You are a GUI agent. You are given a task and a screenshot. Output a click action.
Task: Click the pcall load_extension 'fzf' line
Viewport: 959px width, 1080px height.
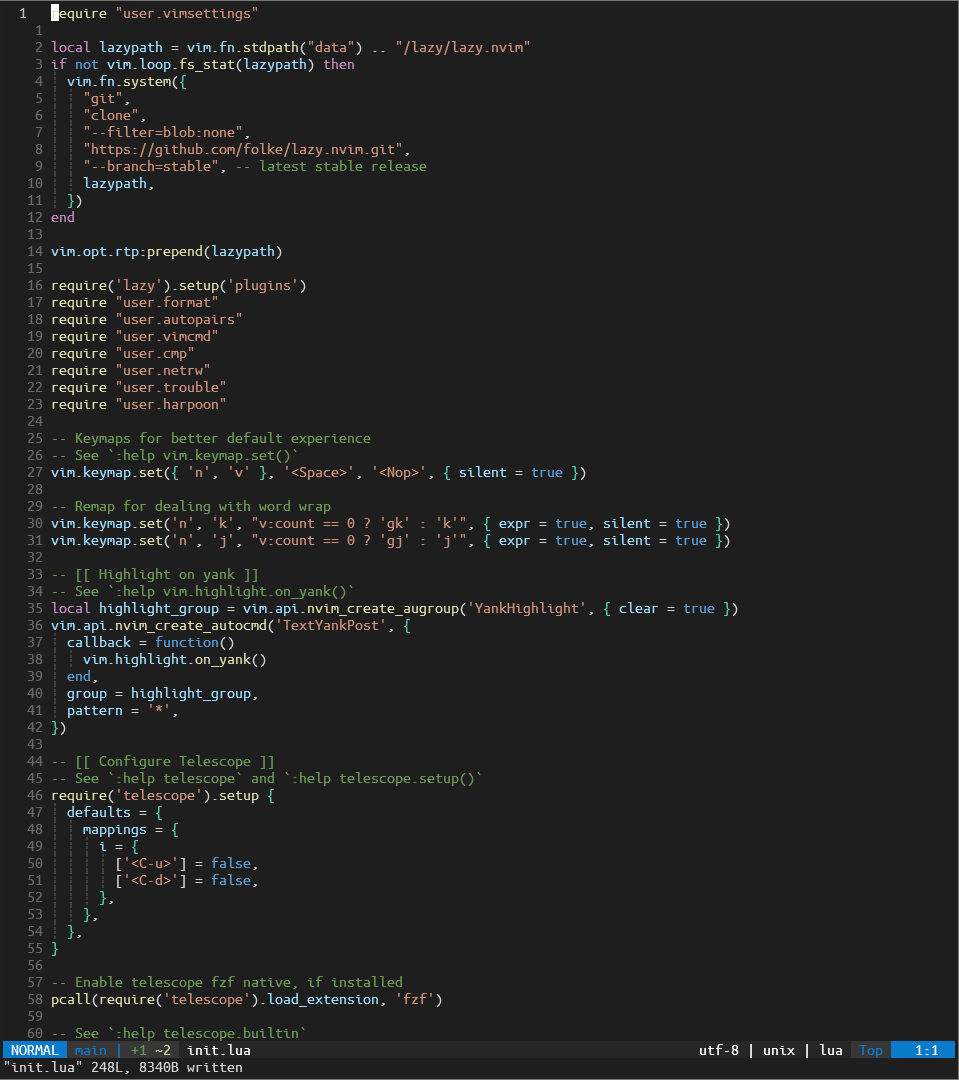tap(247, 999)
